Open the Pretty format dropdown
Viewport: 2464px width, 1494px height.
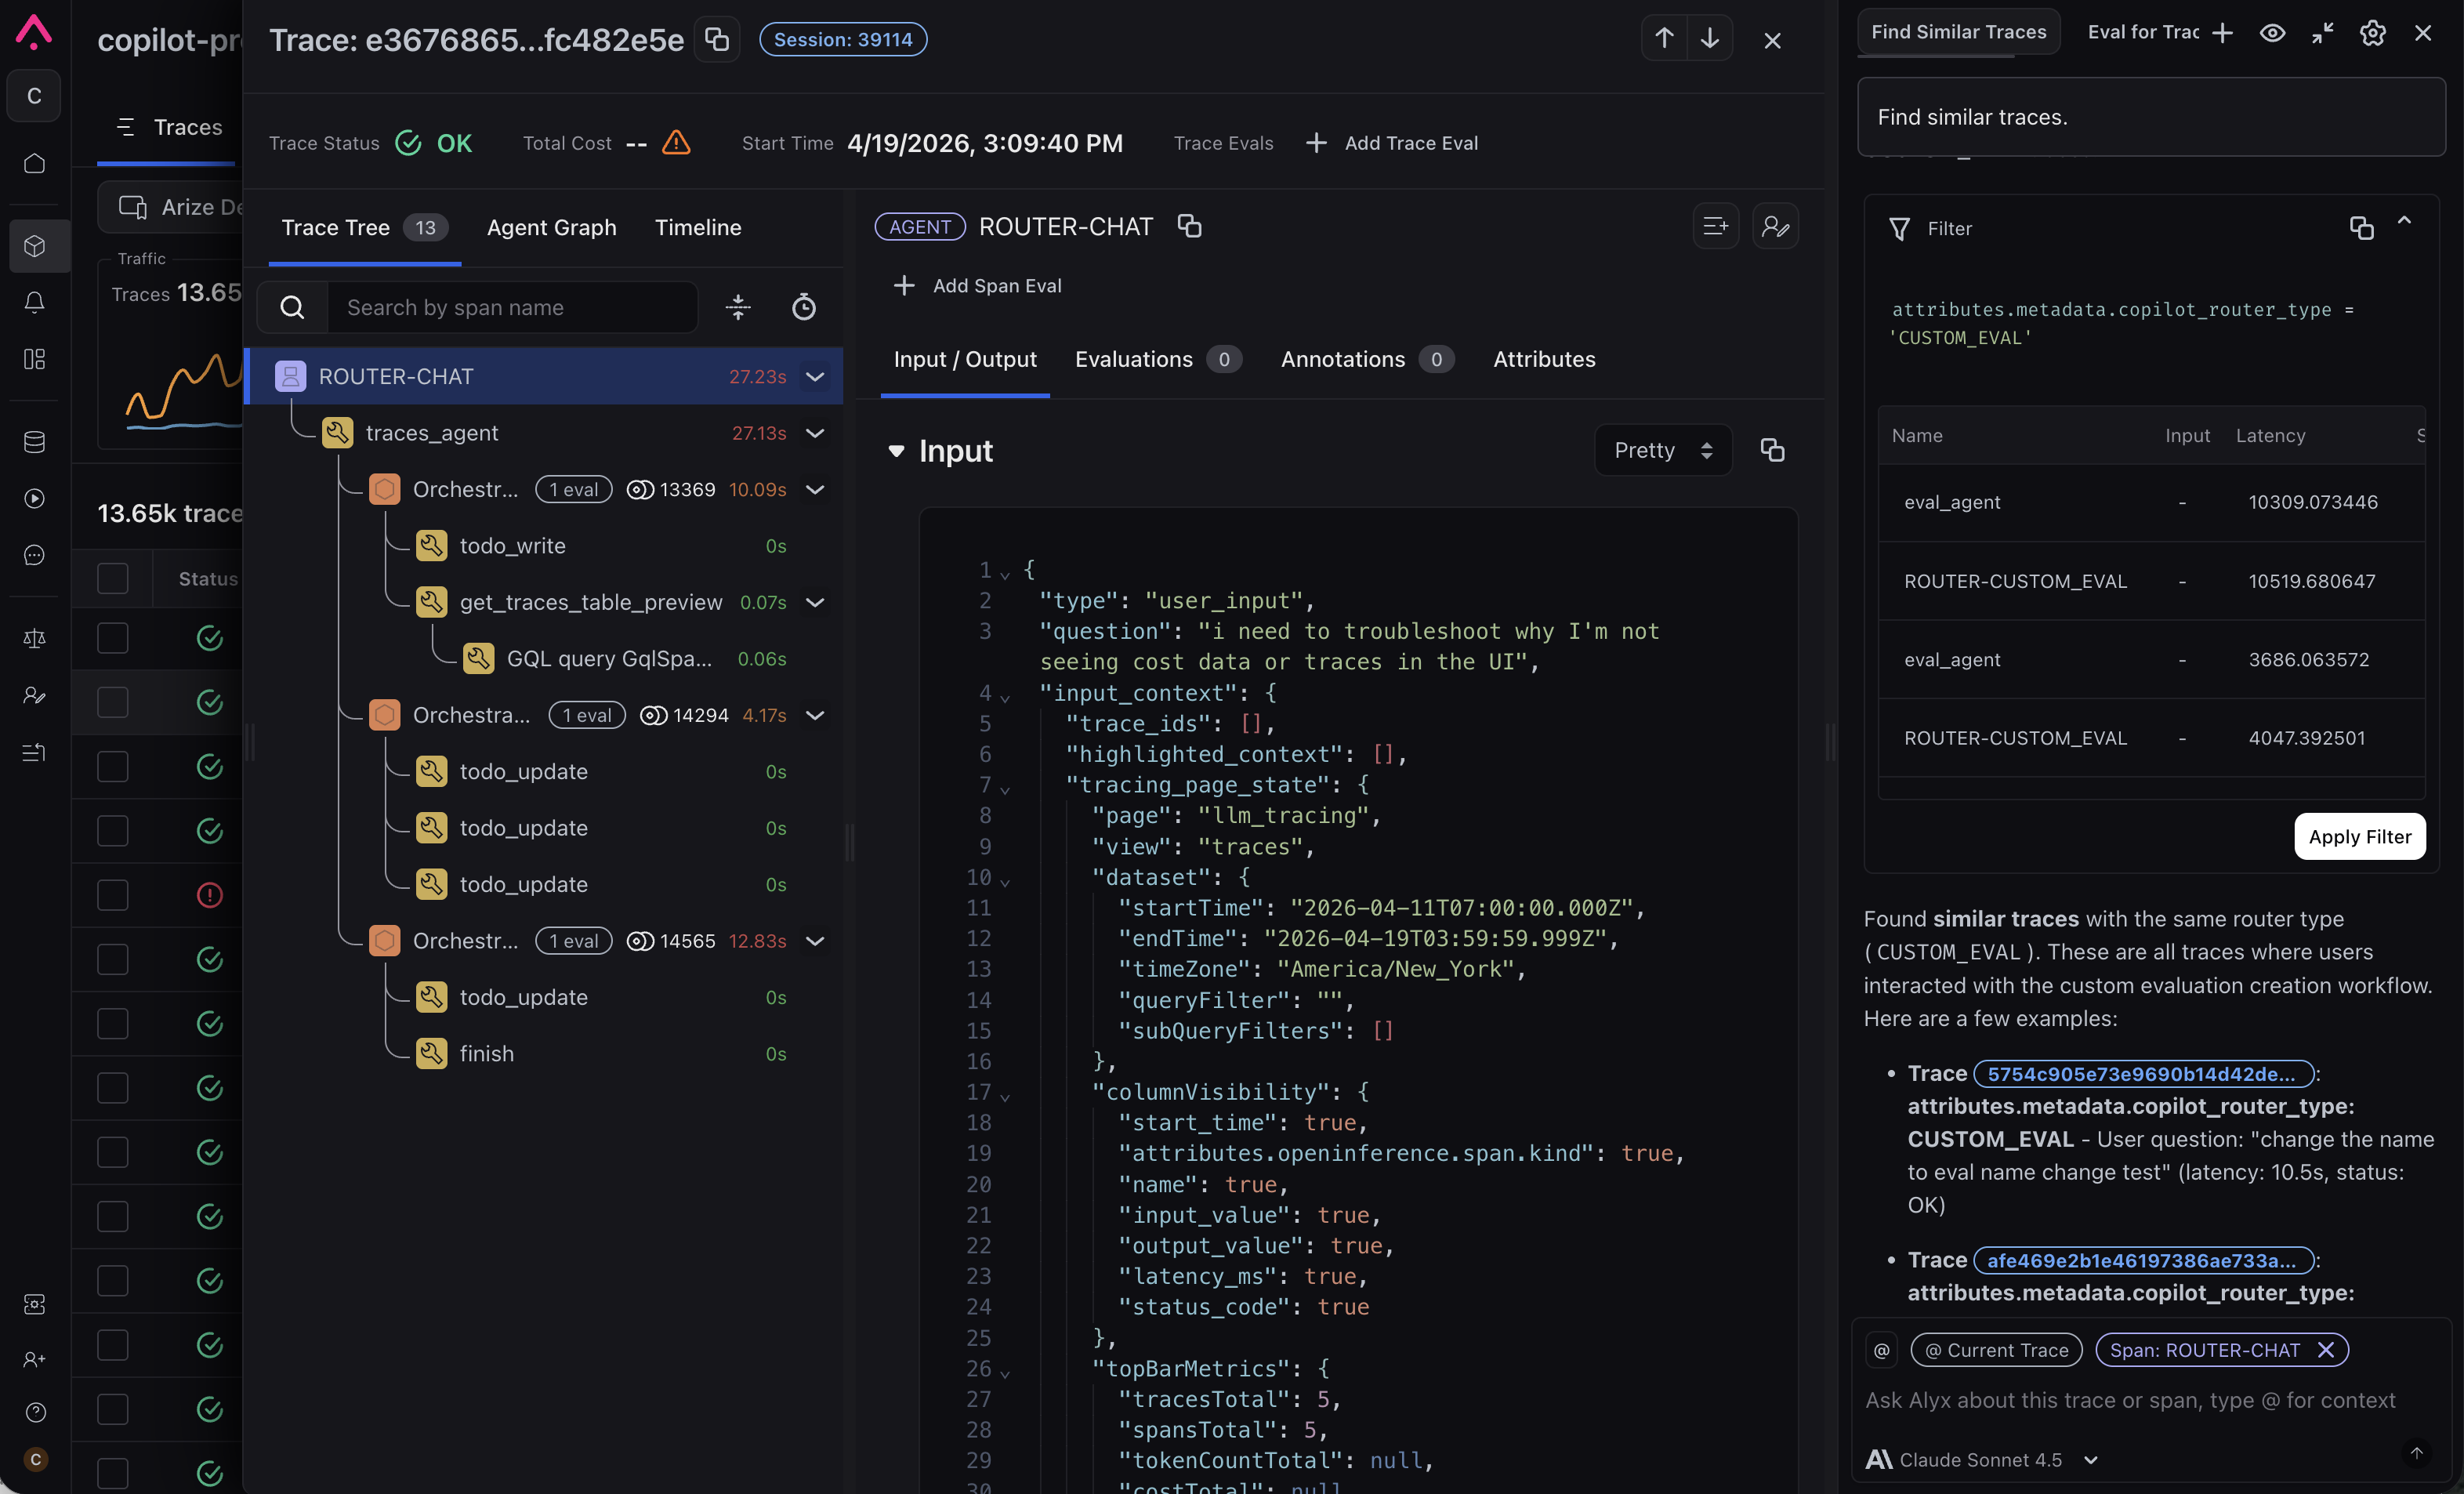click(x=1662, y=450)
